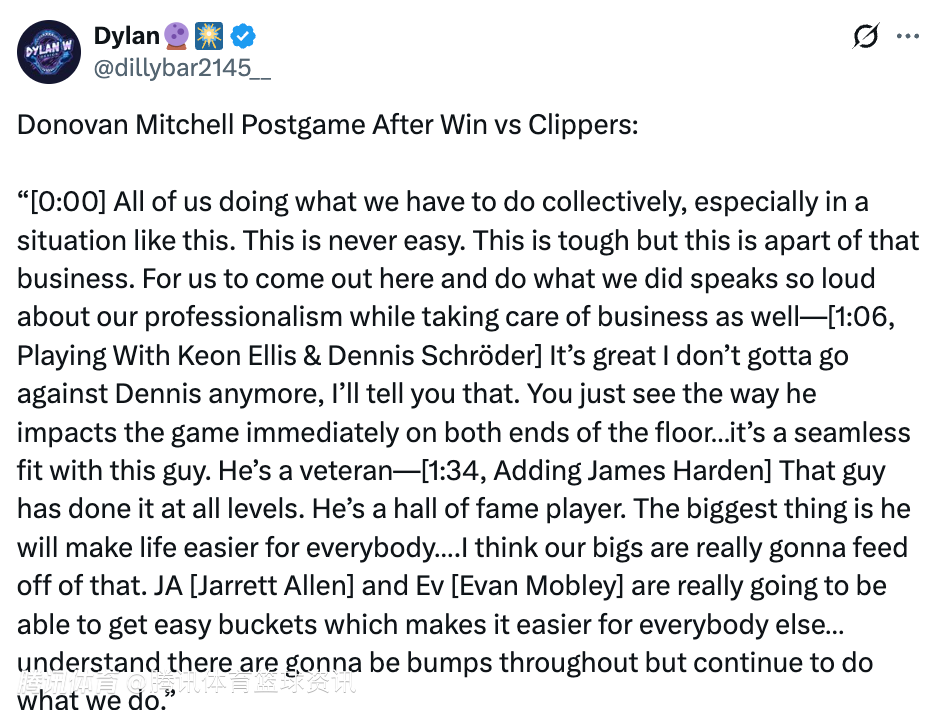Click the display name Dylan
Image resolution: width=934 pixels, height=710 pixels.
pyautogui.click(x=126, y=36)
